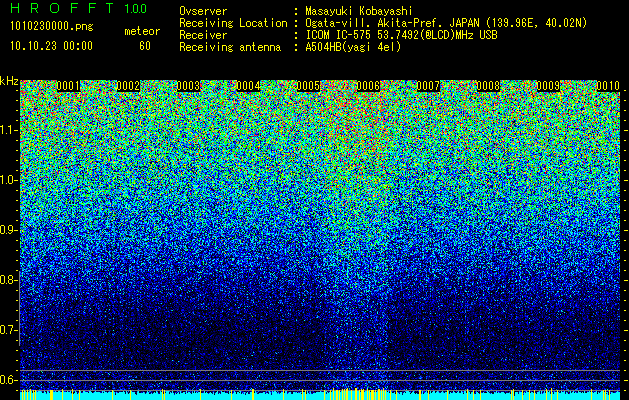Click the Receiving antenna field label

(230, 47)
